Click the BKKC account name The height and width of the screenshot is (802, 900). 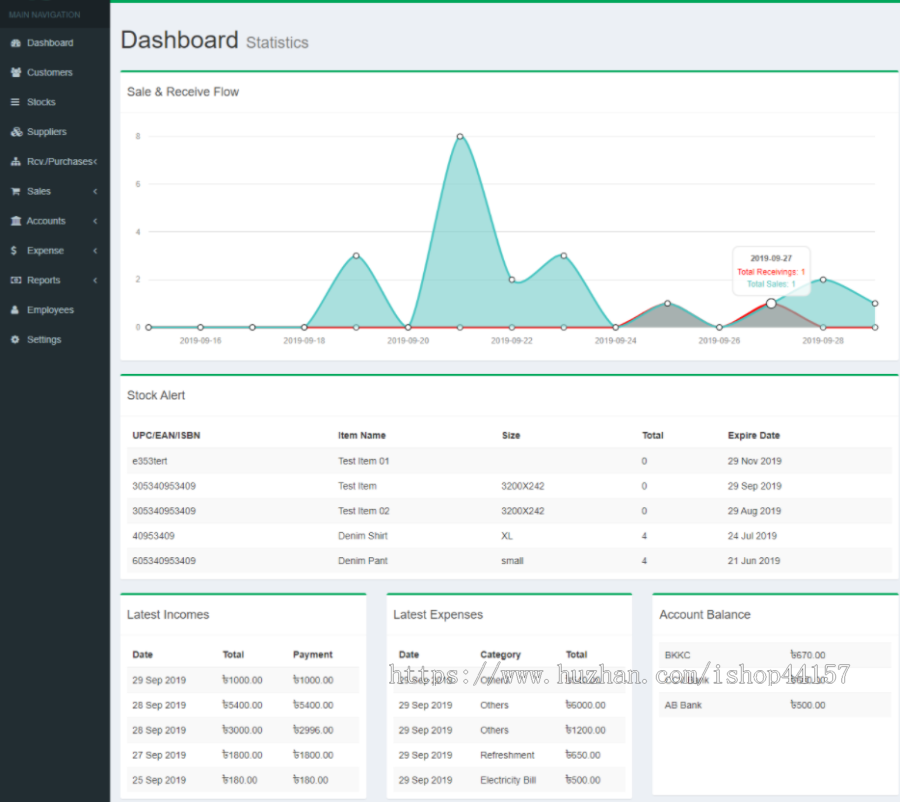[677, 655]
